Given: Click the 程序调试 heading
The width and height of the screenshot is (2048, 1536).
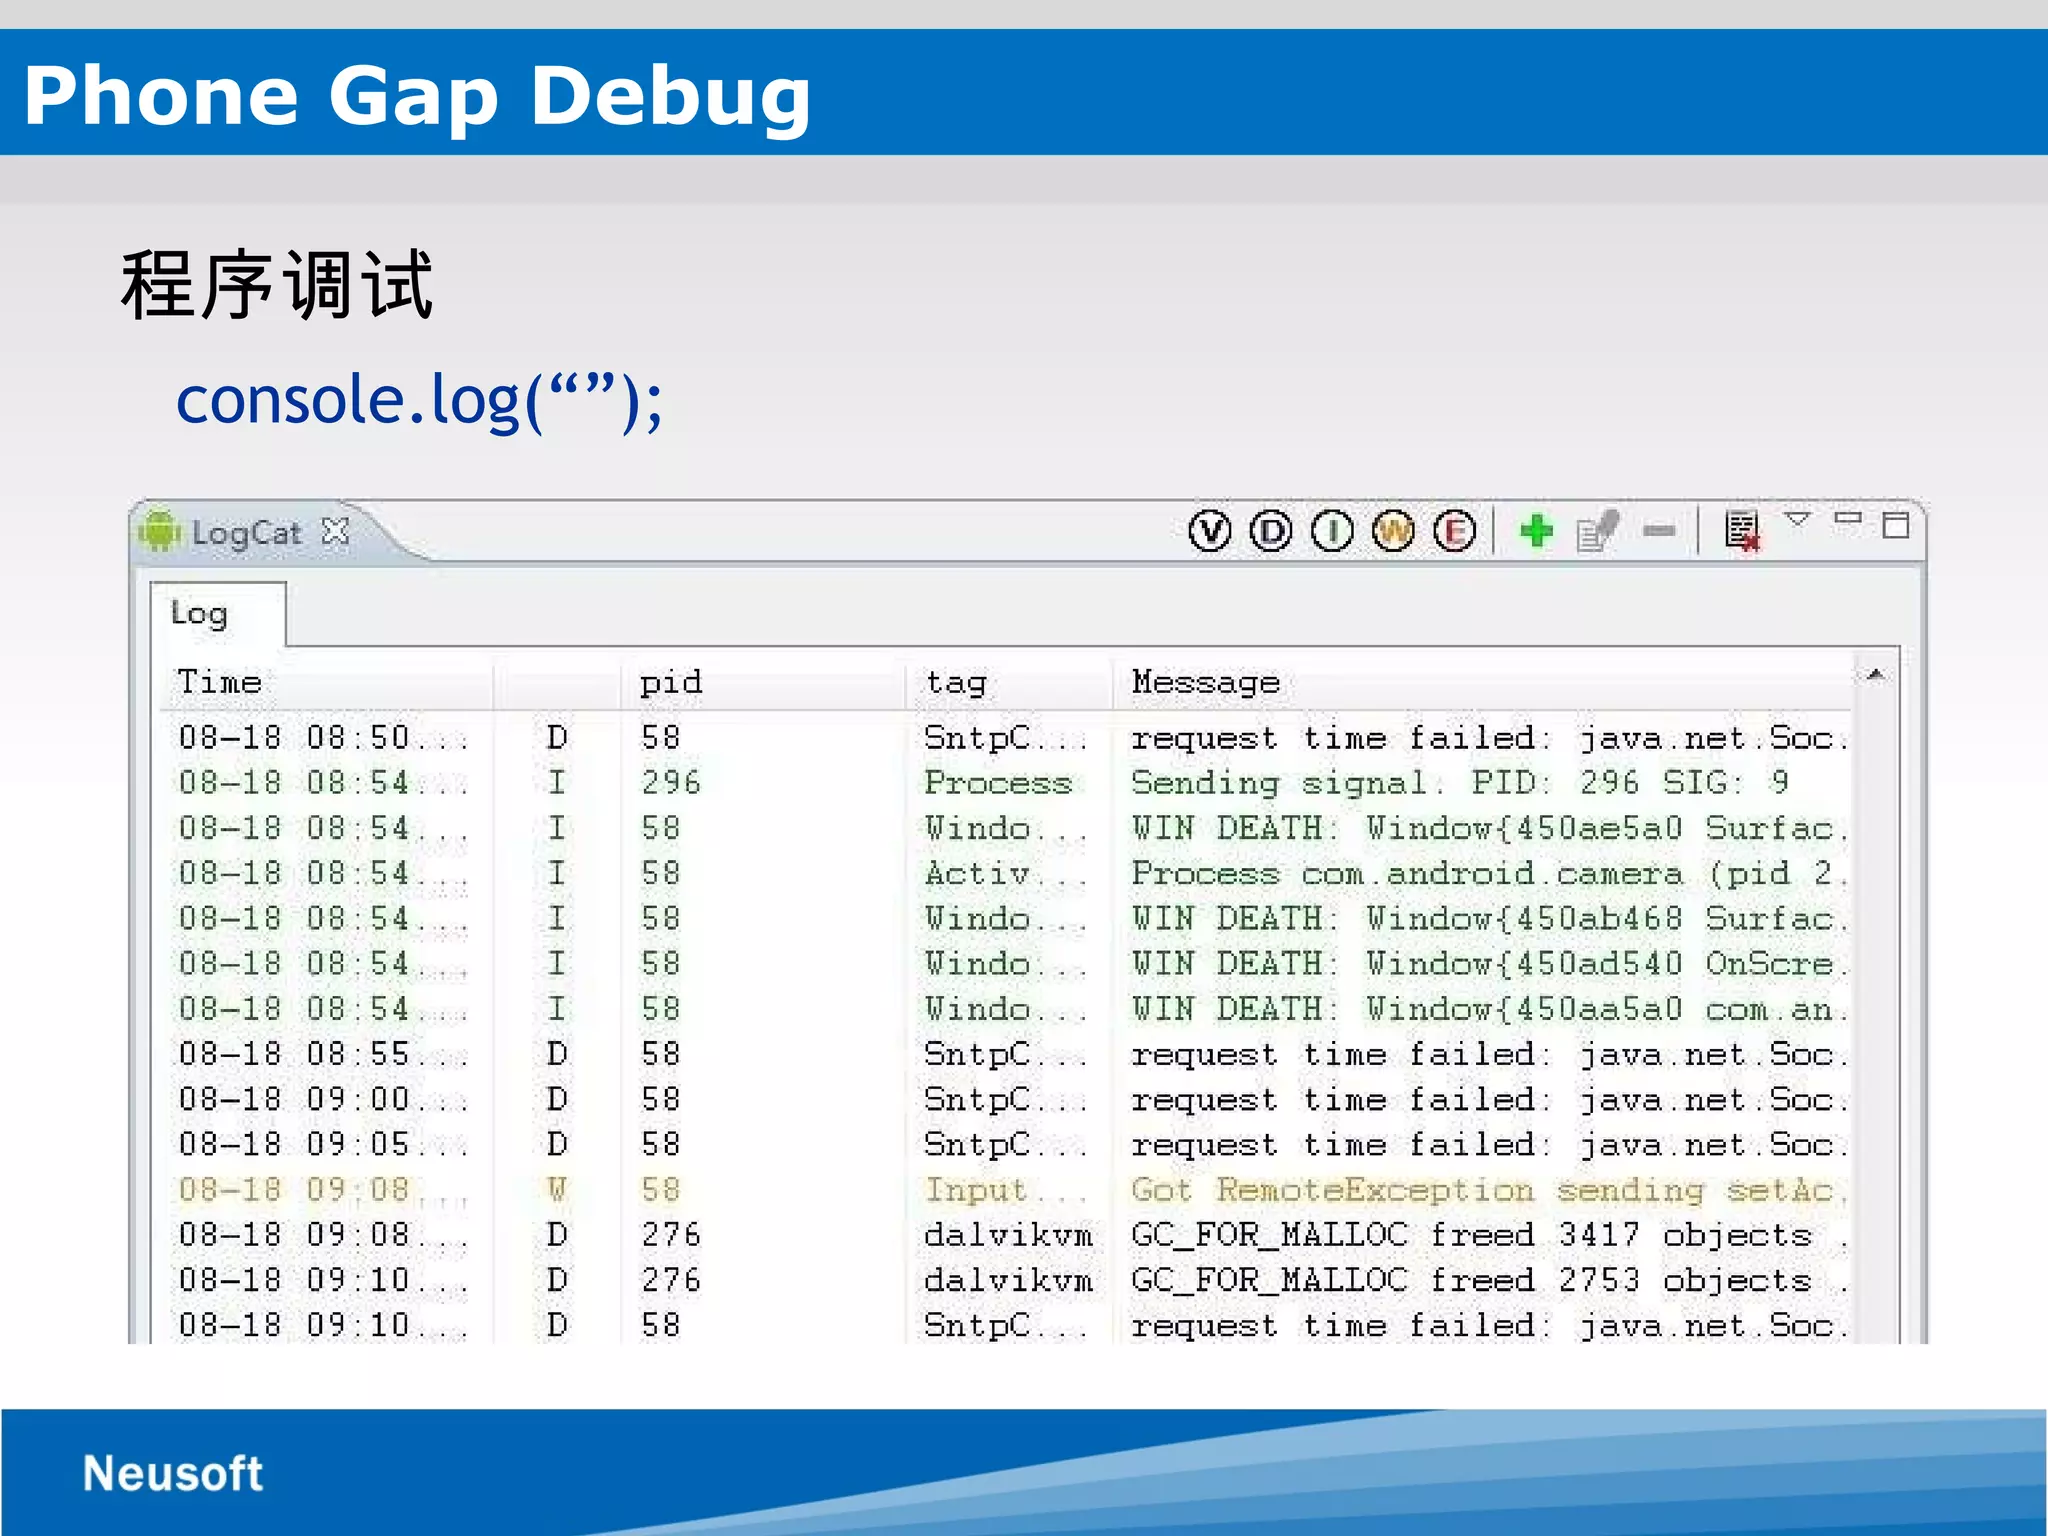Looking at the screenshot, I should (277, 285).
